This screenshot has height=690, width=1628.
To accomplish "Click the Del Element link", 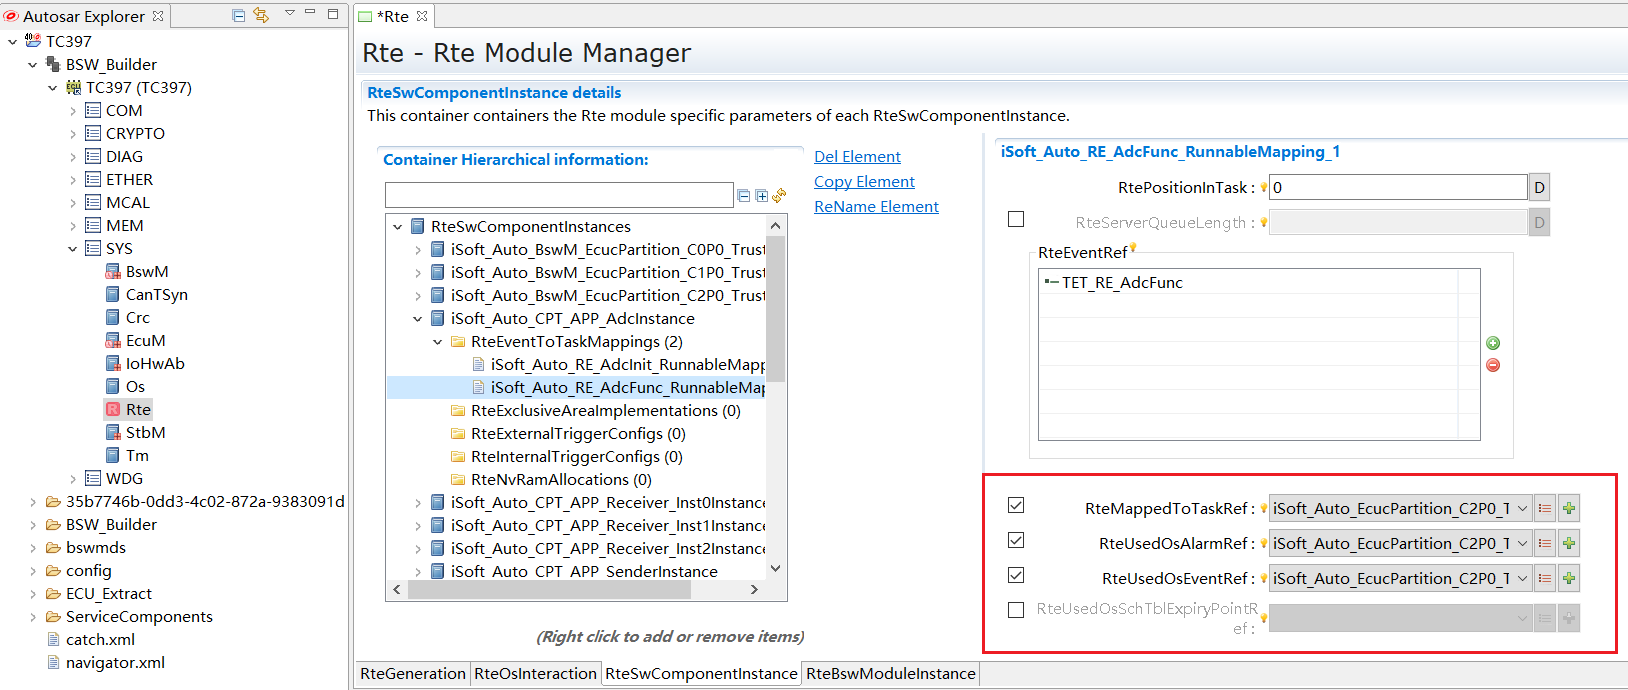I will (x=857, y=157).
